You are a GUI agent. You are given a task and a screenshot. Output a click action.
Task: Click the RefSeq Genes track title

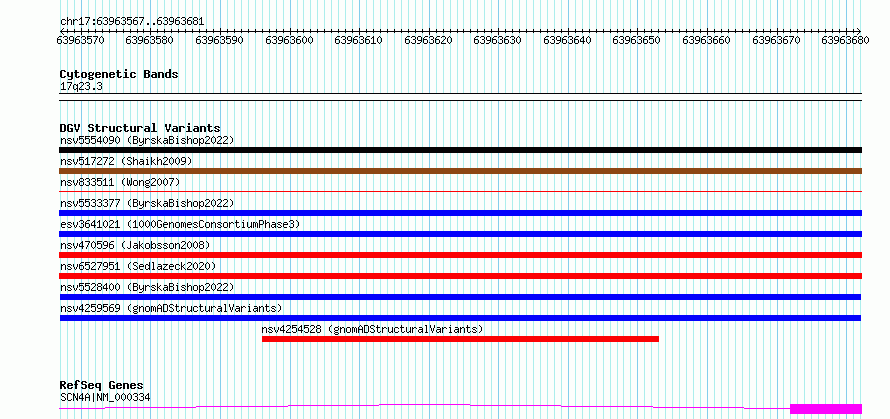[x=101, y=386]
